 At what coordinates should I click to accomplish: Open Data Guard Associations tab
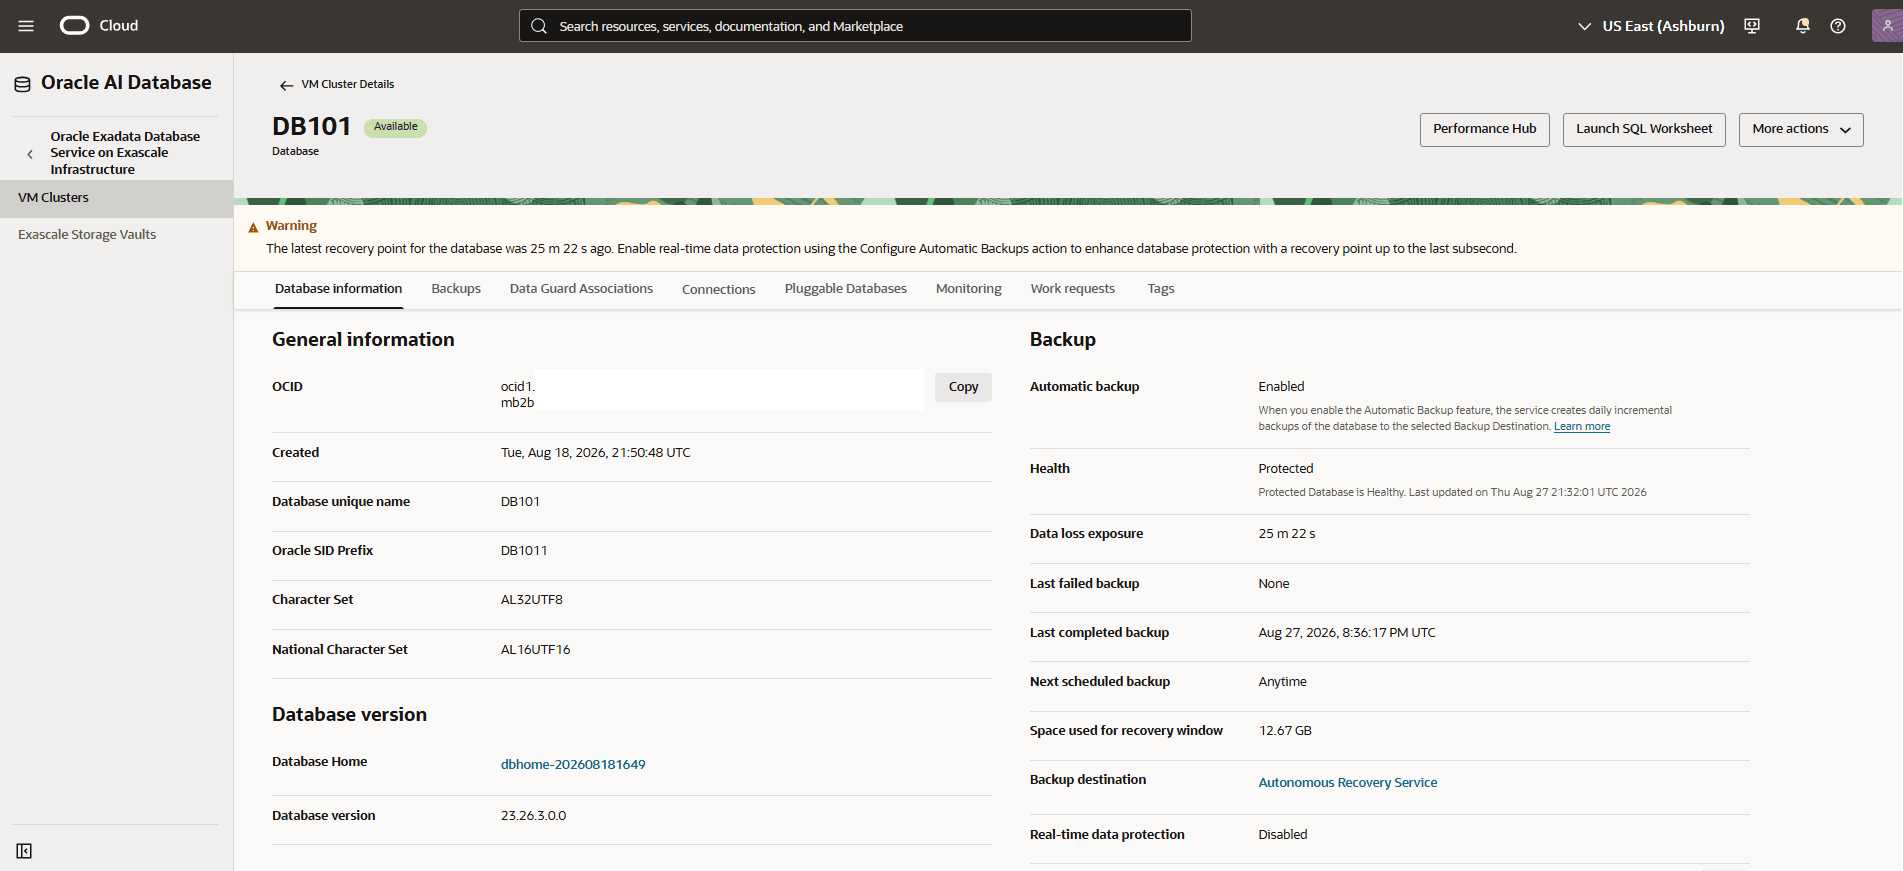[581, 289]
